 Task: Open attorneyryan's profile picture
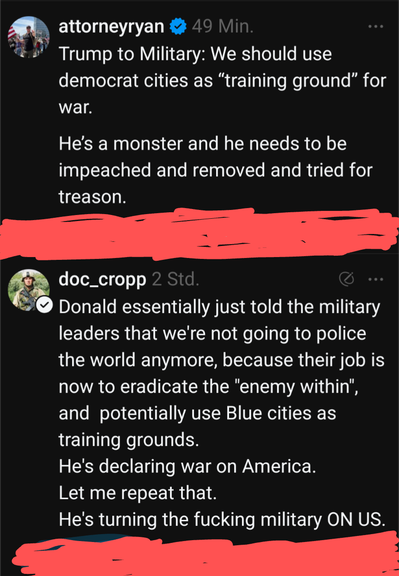tap(29, 37)
